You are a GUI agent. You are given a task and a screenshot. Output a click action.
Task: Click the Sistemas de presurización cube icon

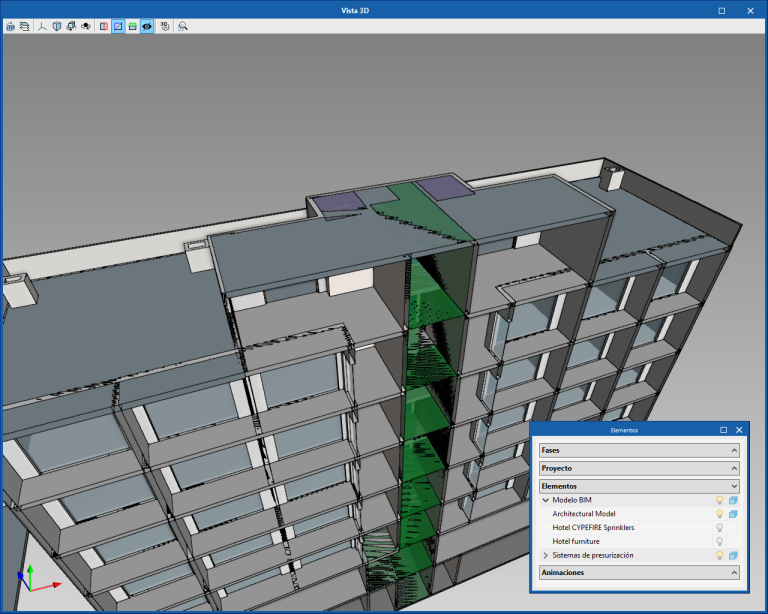click(732, 555)
